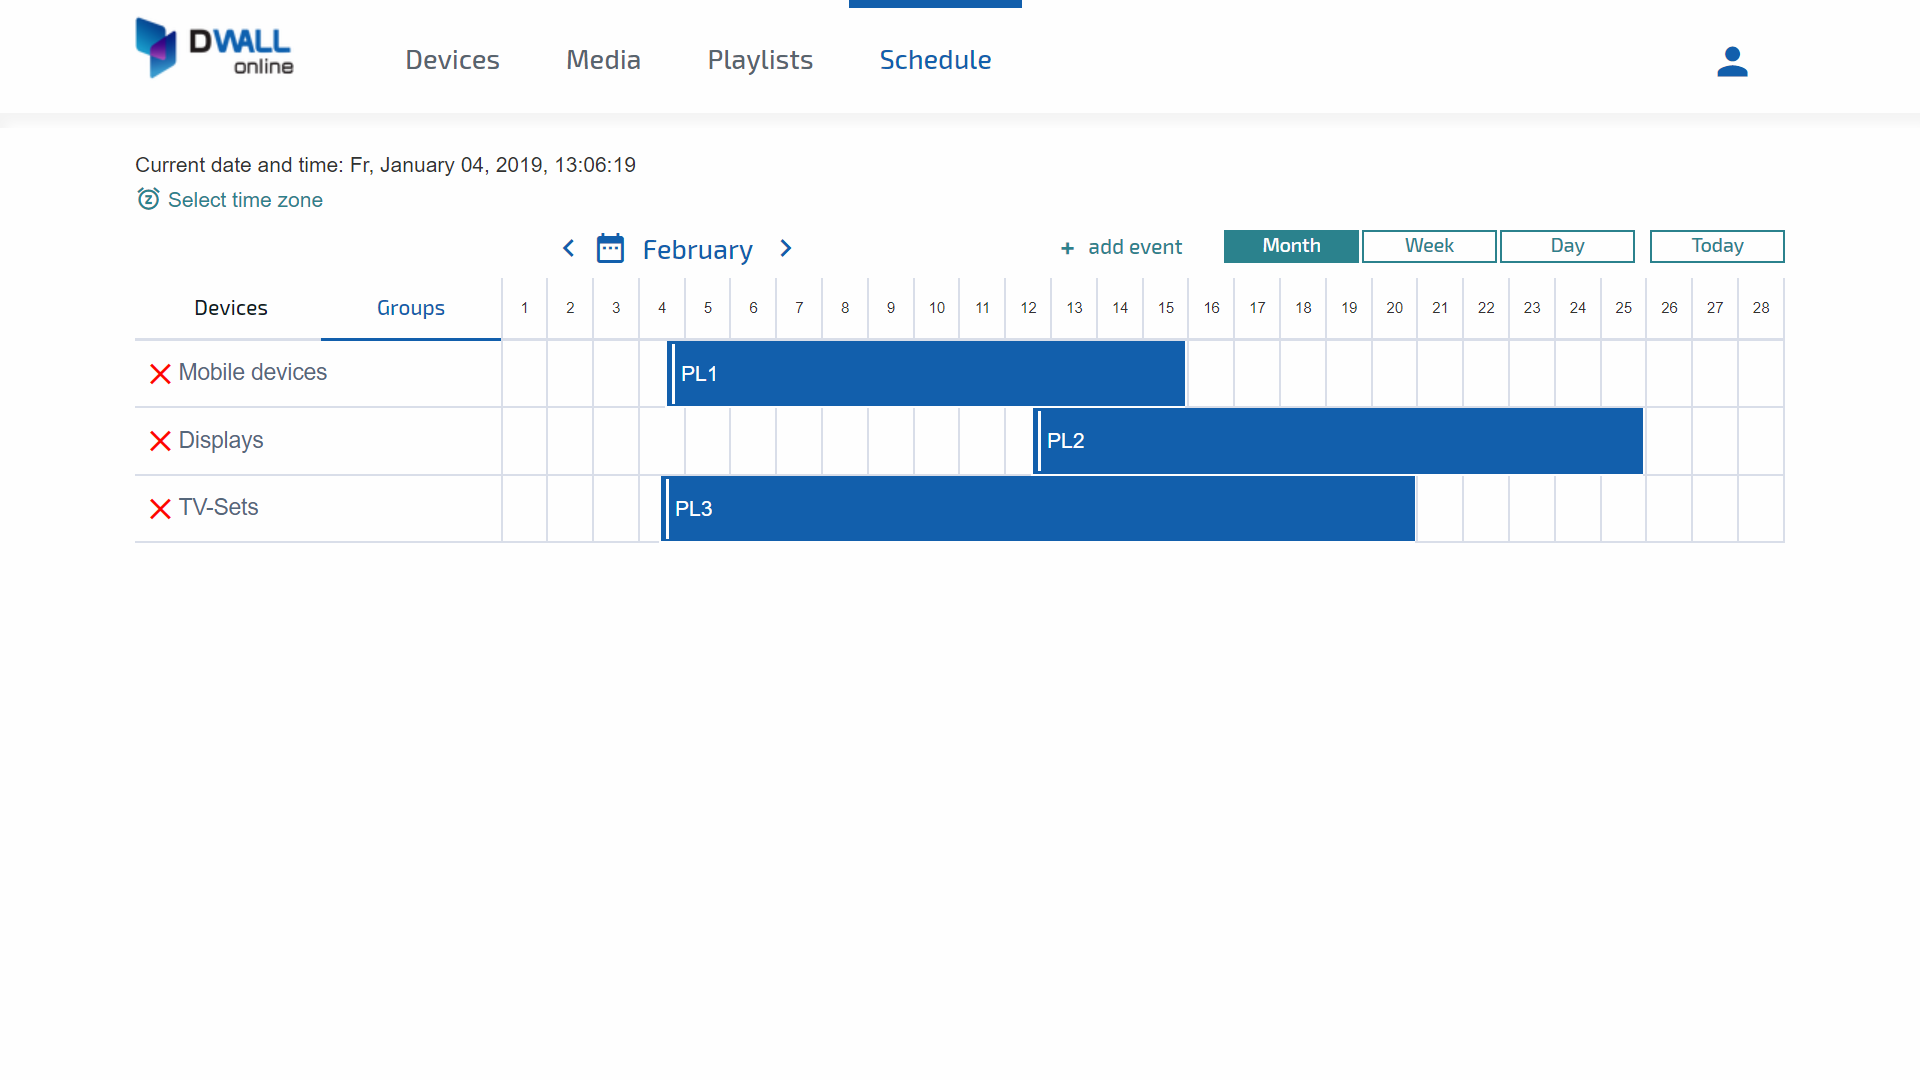Open the February month selector
1920x1080 pixels.
697,249
